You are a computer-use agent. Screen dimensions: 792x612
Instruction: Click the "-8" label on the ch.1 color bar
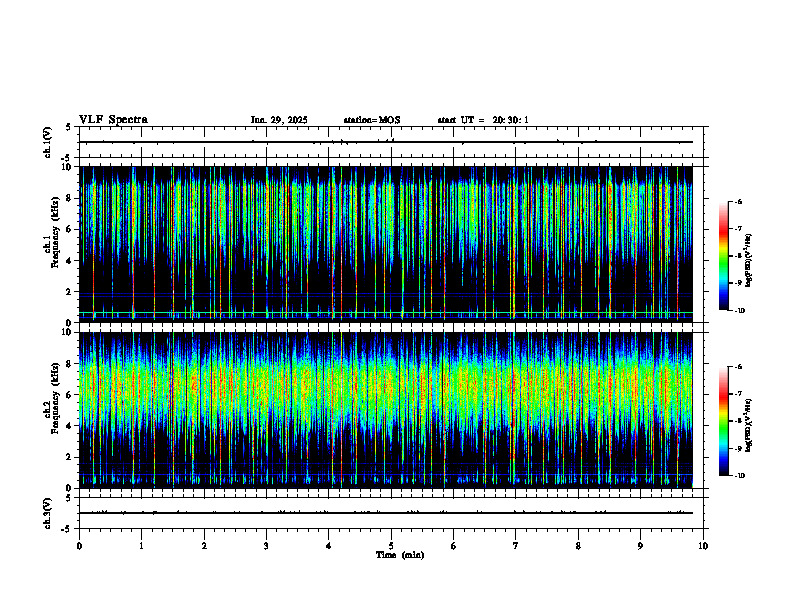coord(738,256)
